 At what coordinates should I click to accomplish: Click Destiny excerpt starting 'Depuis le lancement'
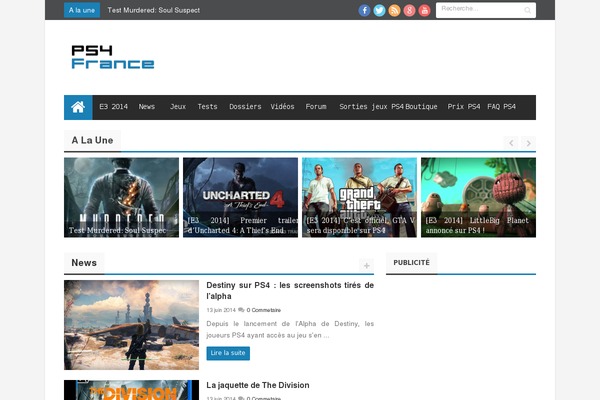[x=290, y=329]
